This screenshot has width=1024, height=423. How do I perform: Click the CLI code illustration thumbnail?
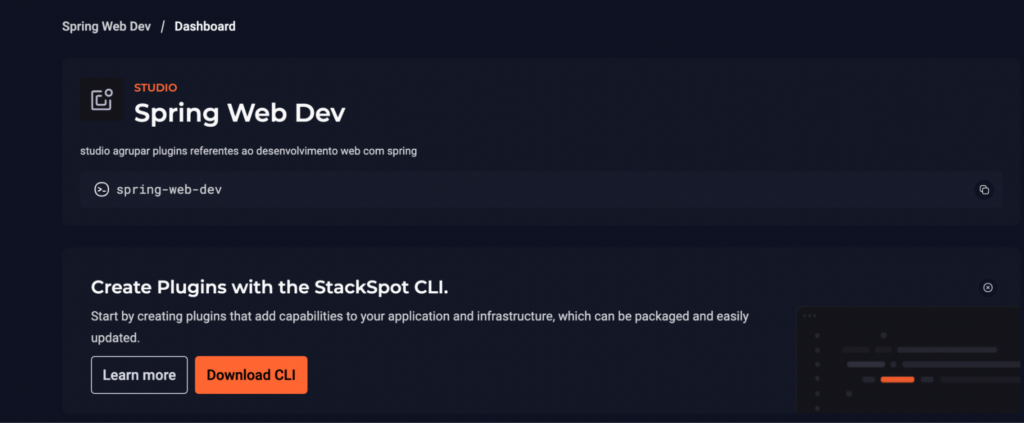910,360
